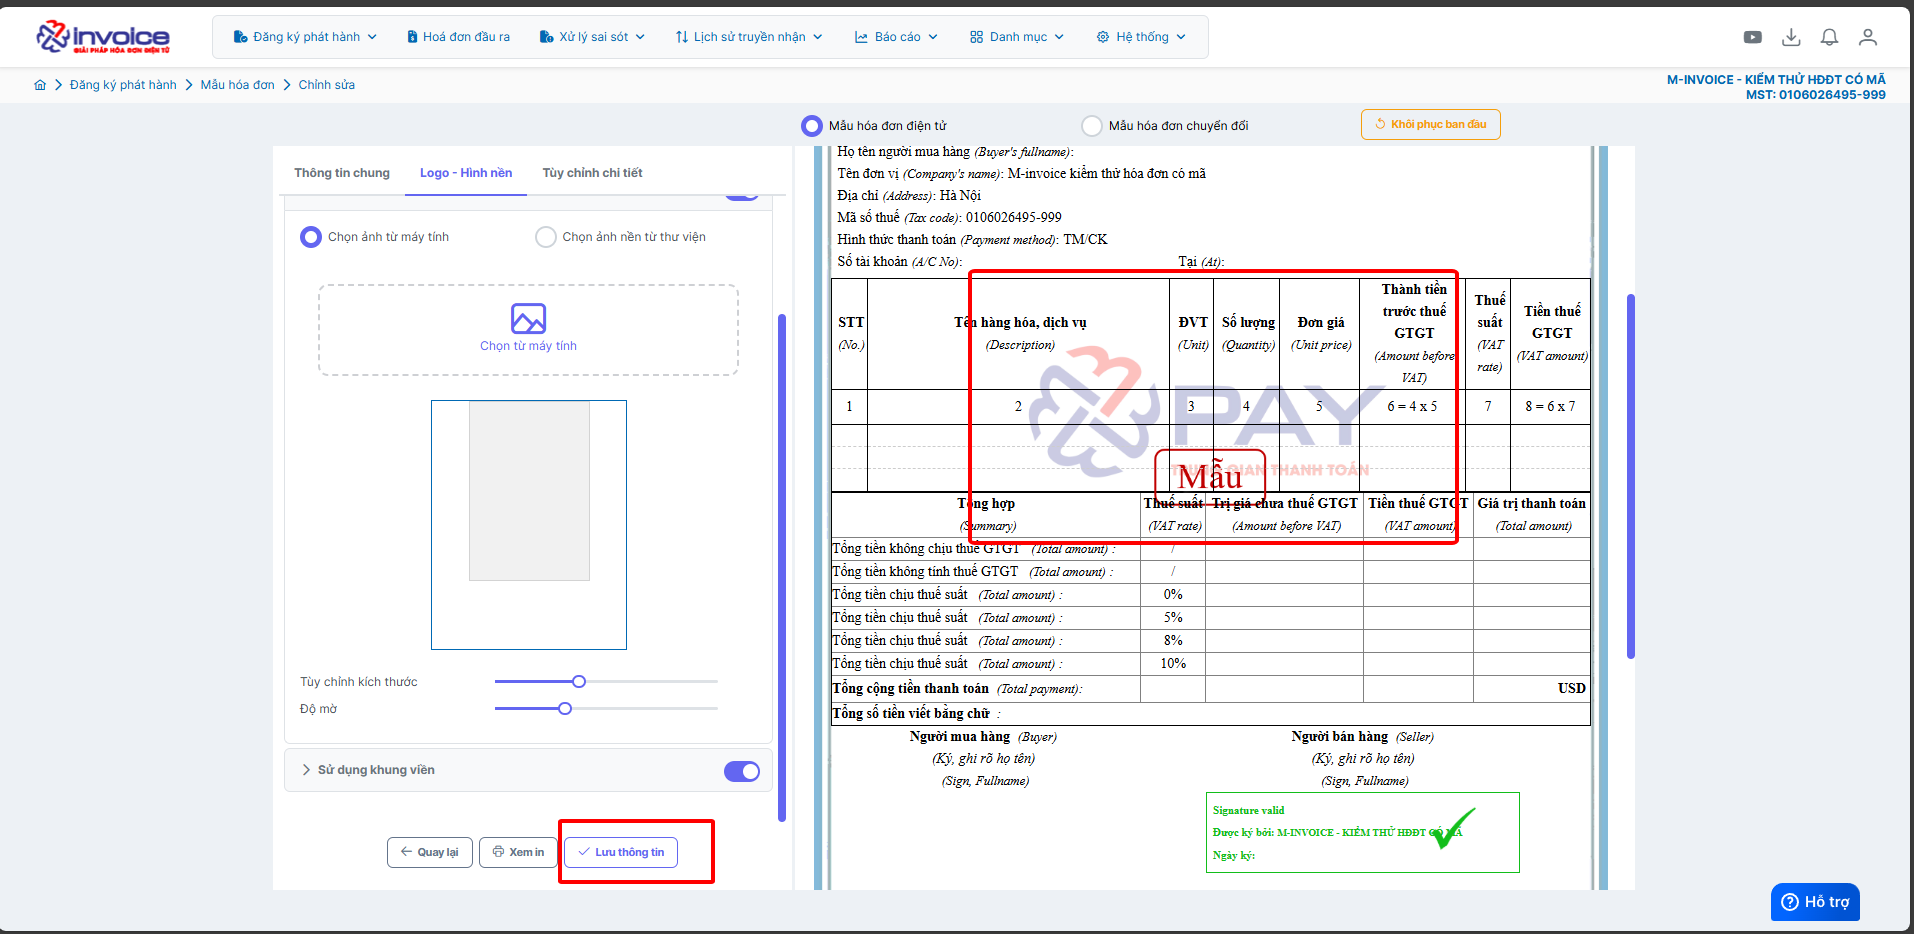Expand the Xử lý sai sót dropdown
The height and width of the screenshot is (934, 1914).
point(592,37)
